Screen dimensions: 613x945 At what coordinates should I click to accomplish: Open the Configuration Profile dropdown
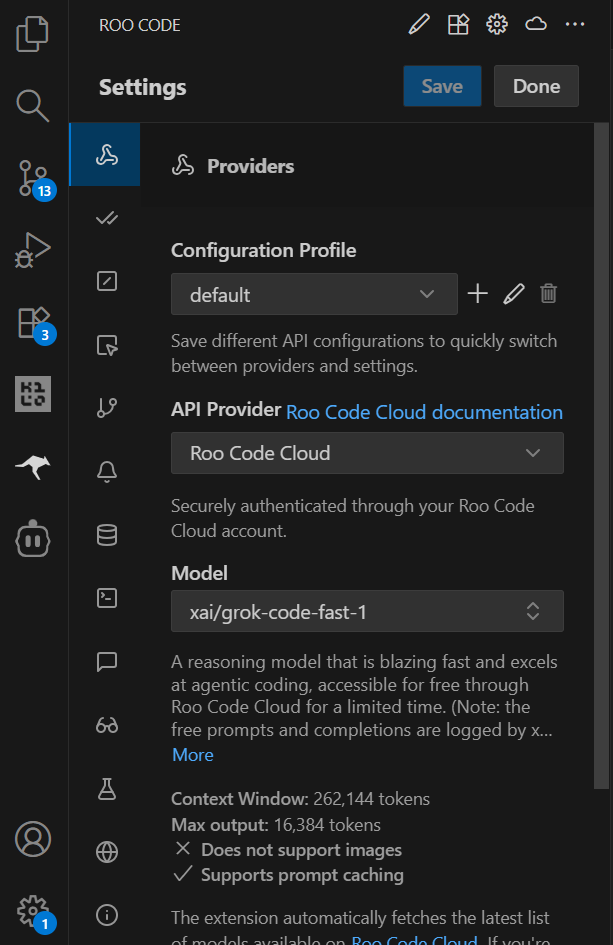coord(314,294)
